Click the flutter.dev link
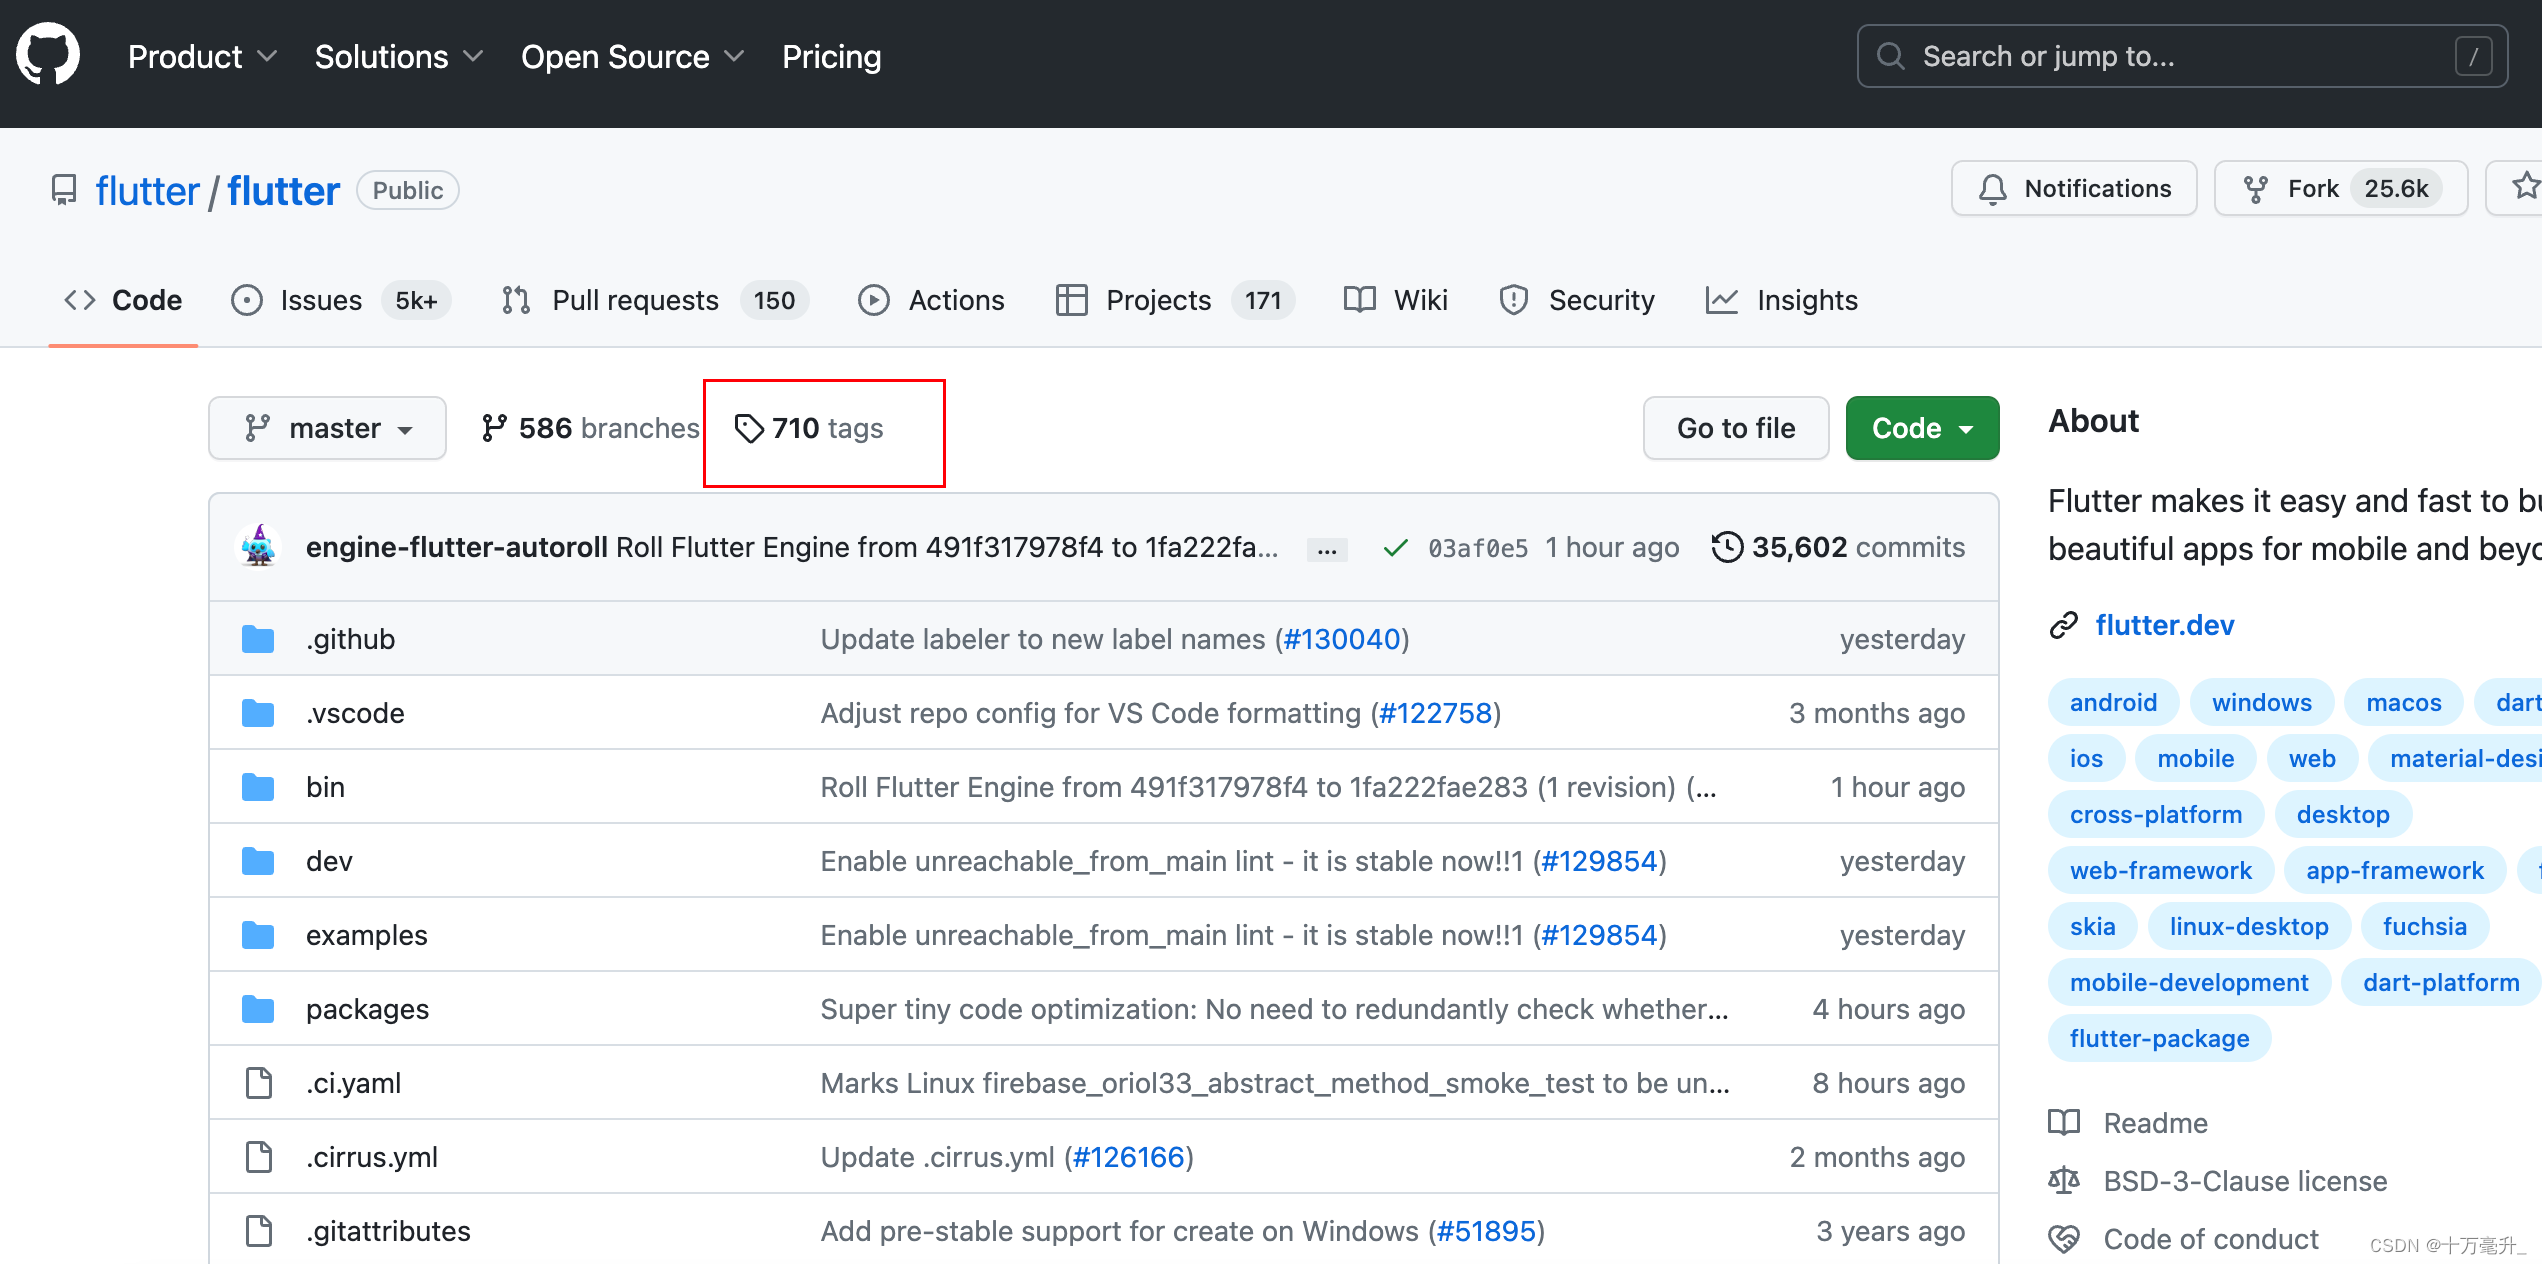This screenshot has width=2542, height=1264. pos(2171,624)
